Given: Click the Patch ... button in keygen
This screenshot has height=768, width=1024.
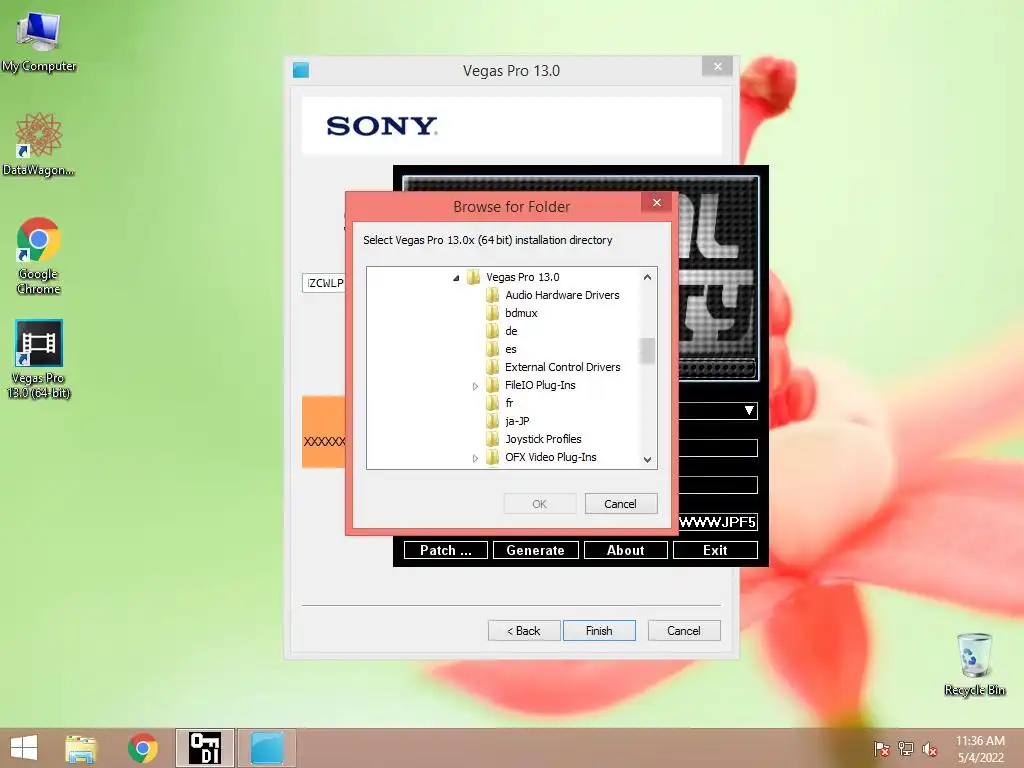Looking at the screenshot, I should click(445, 550).
